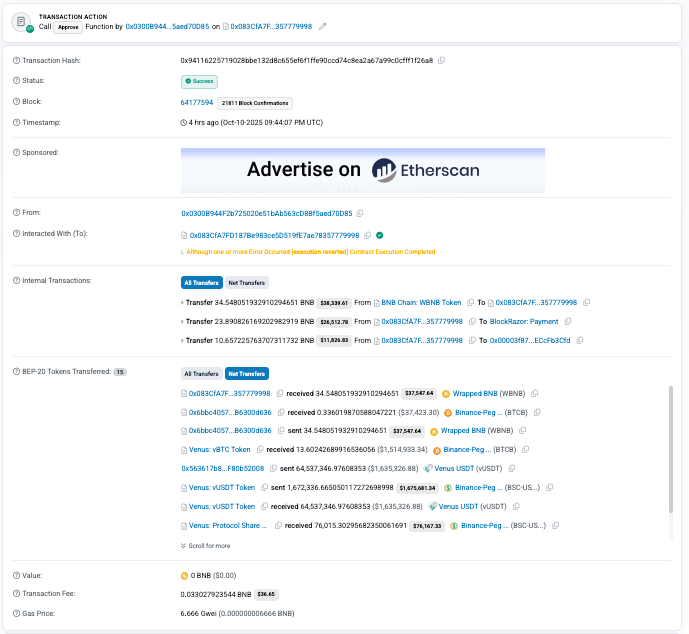The height and width of the screenshot is (634, 689).
Task: Copy Venus: Protocol Share address
Action: click(278, 525)
